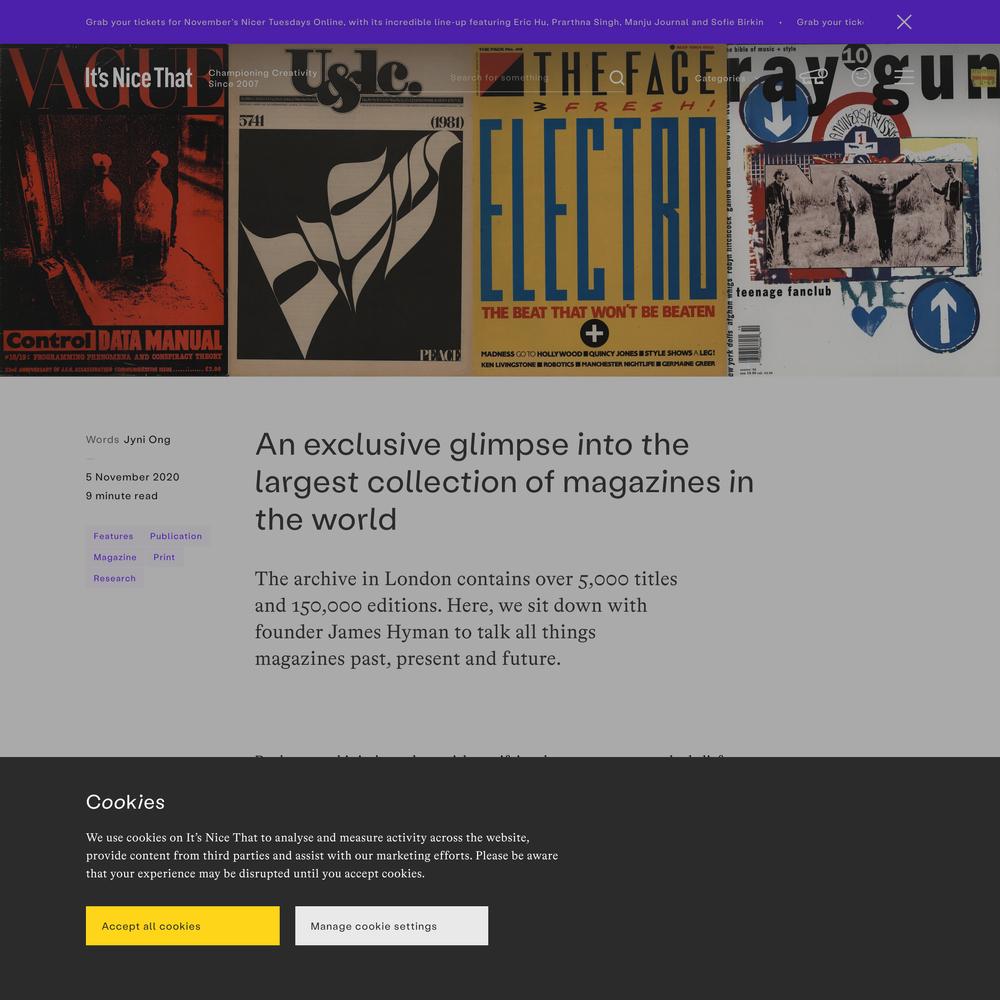Select the Magazine tag
The image size is (1000, 1000).
click(115, 557)
